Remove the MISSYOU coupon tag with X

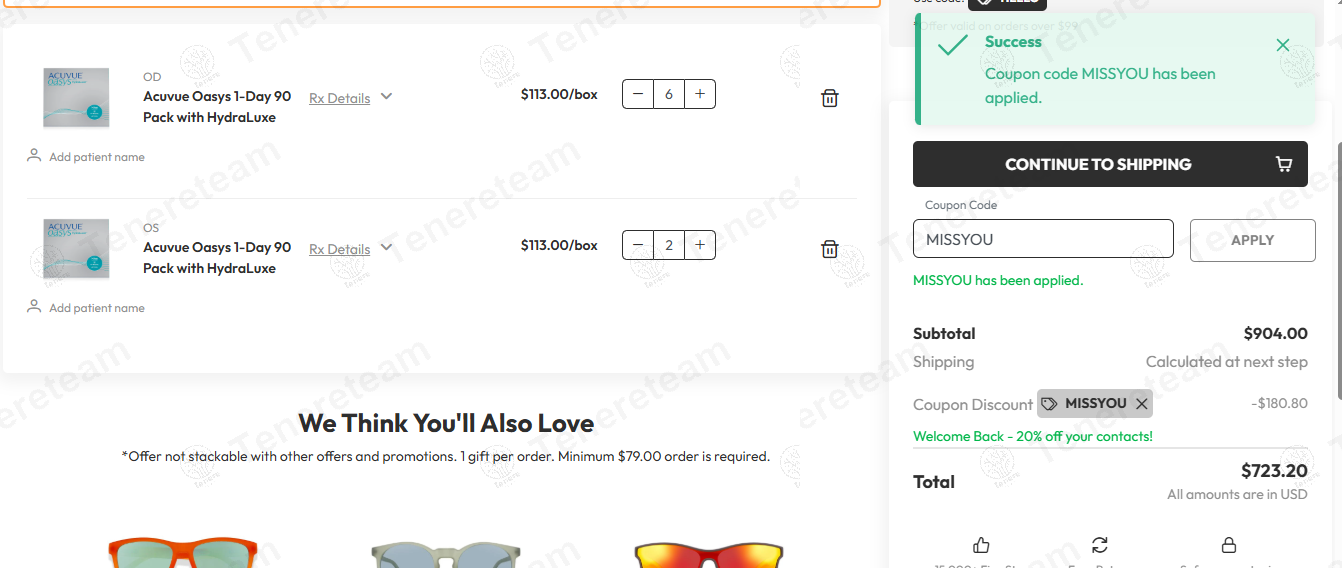click(x=1141, y=404)
